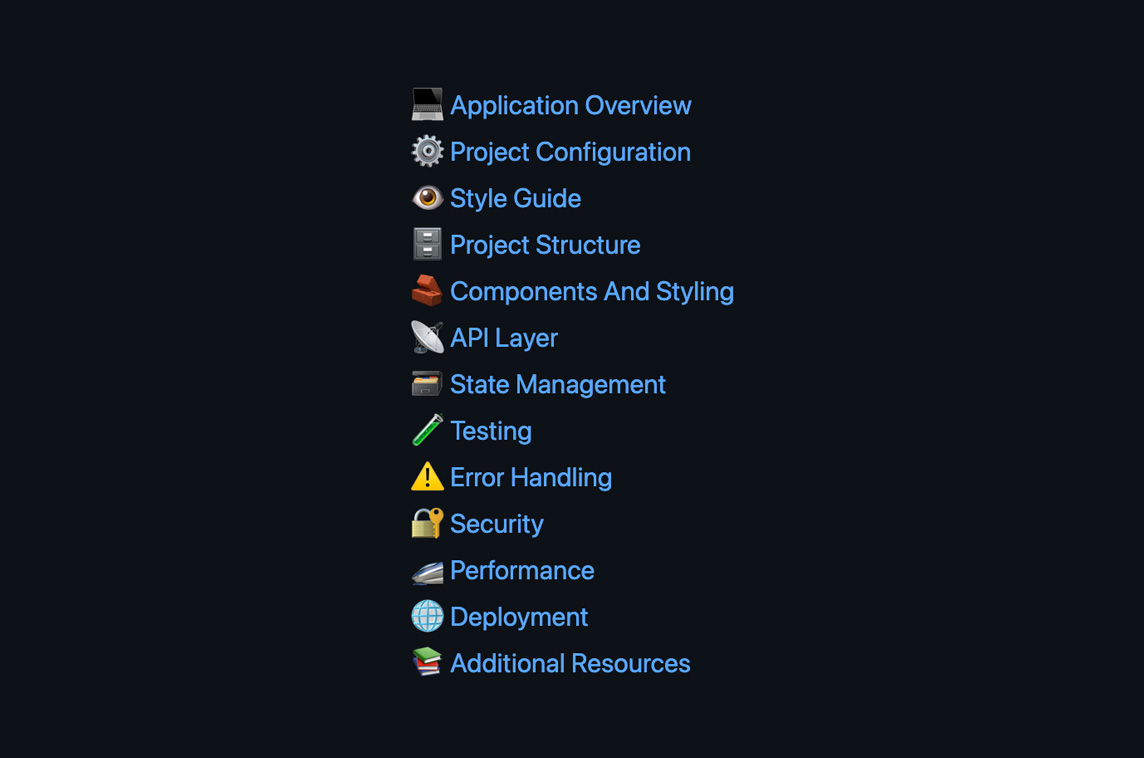Click the padlock icon beside Security

428,523
